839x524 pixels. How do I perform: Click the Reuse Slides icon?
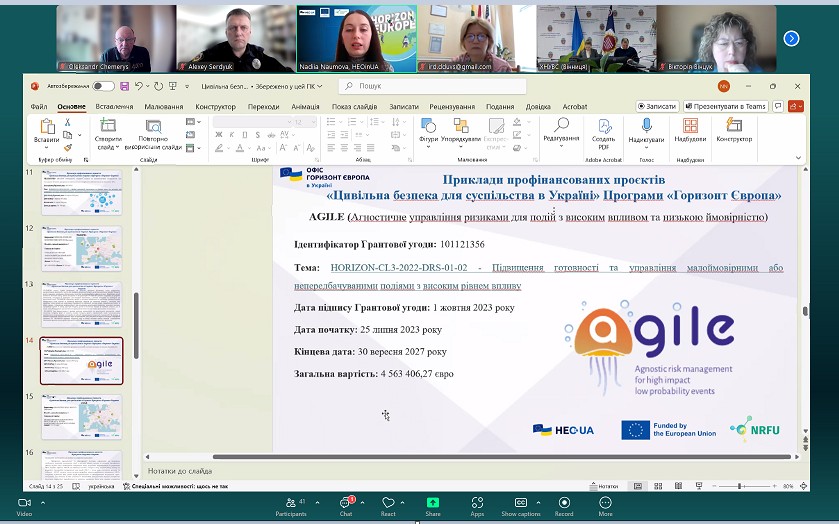(x=154, y=126)
